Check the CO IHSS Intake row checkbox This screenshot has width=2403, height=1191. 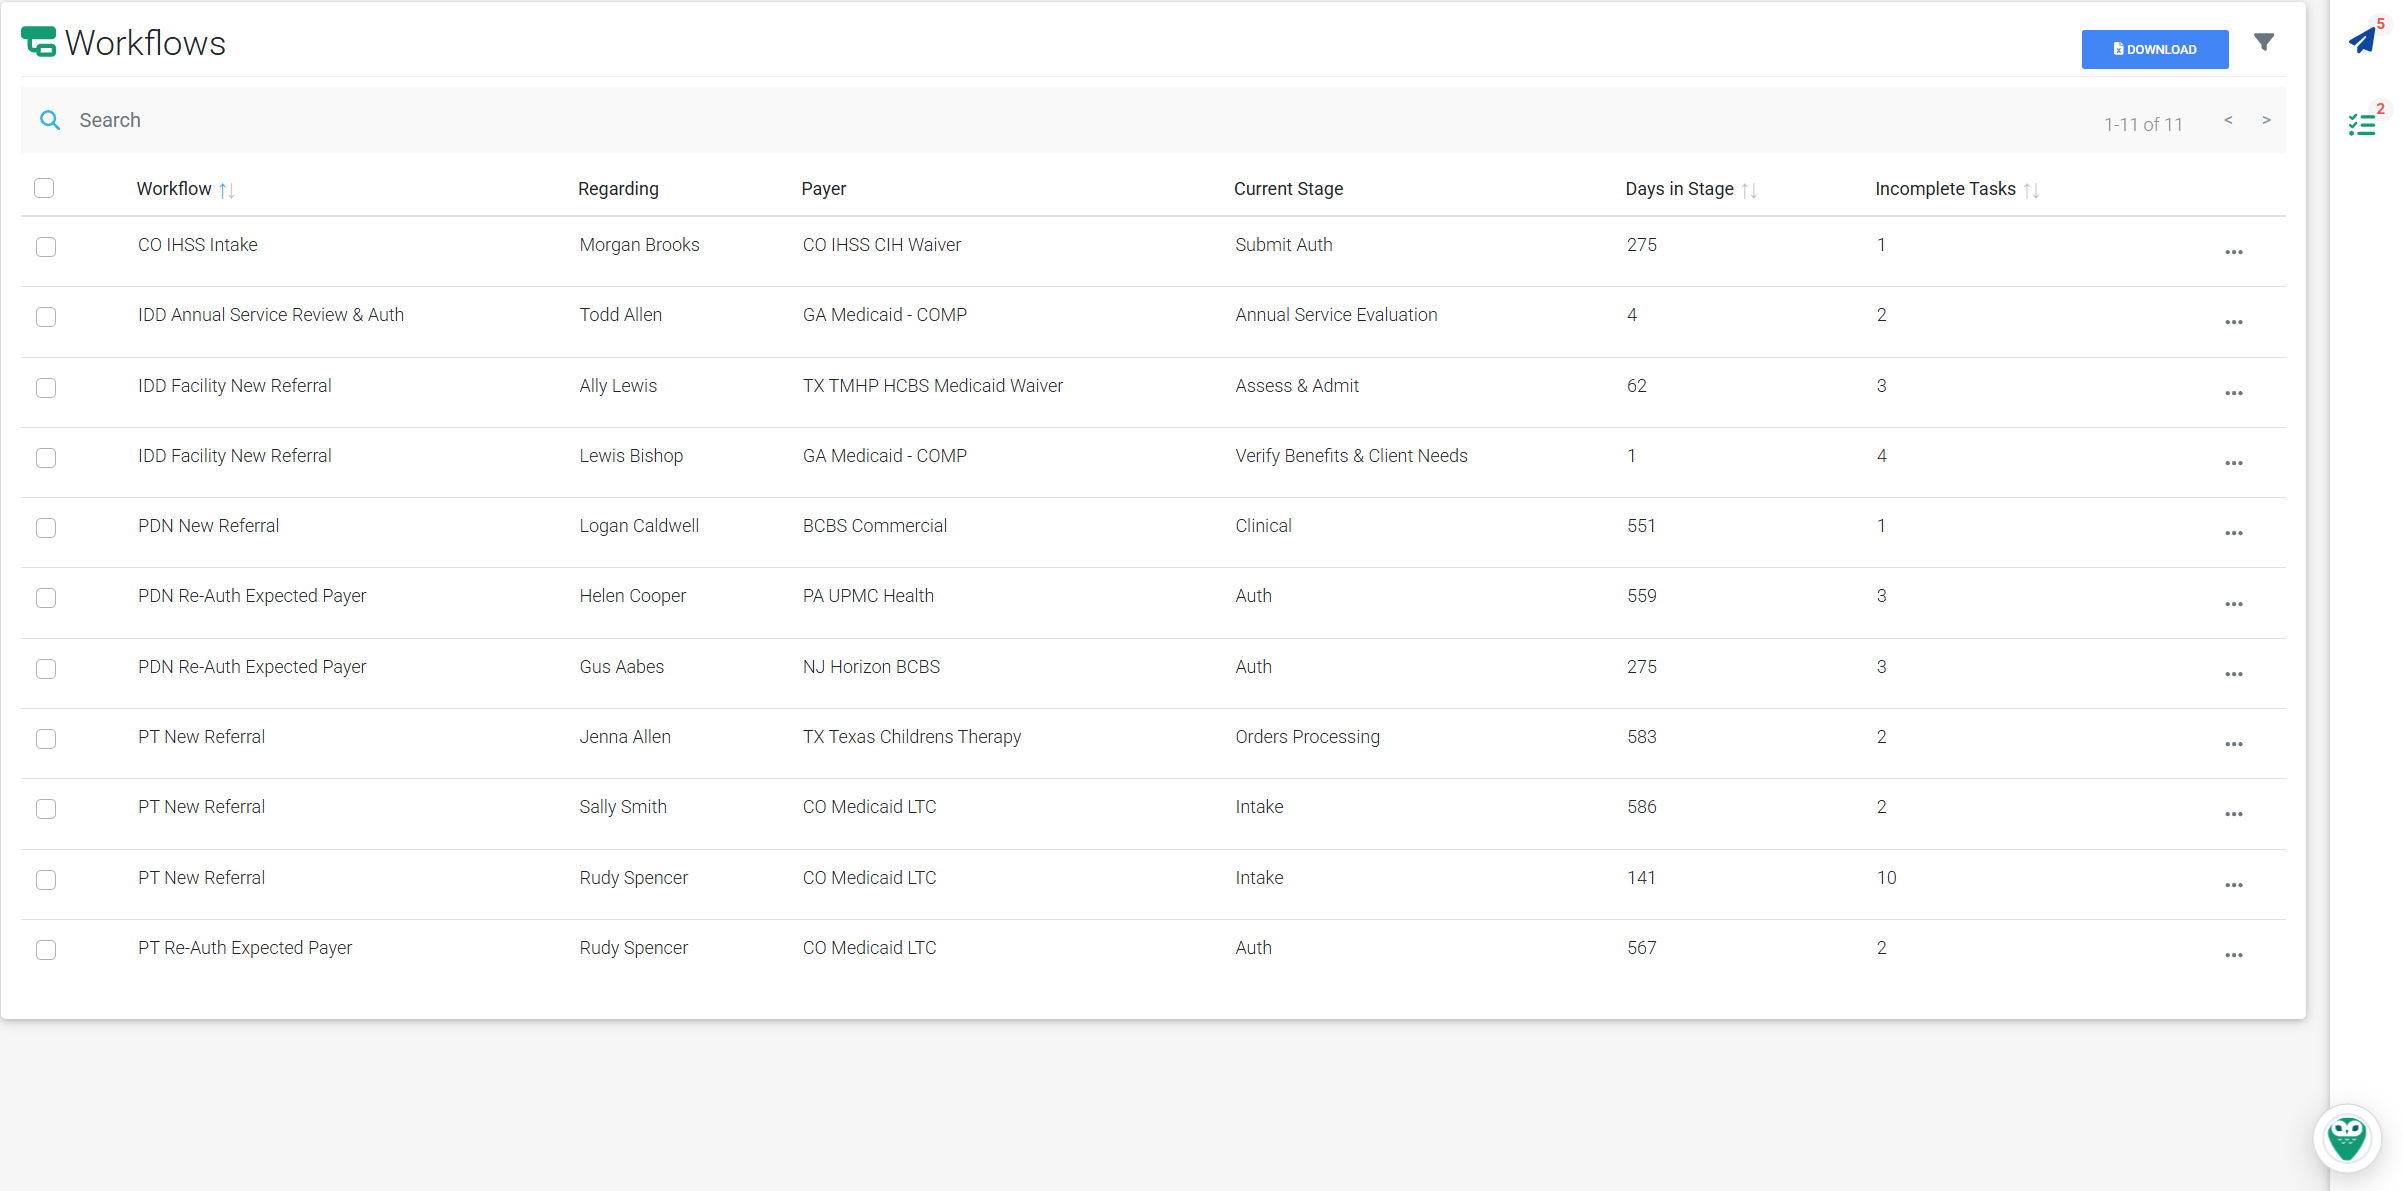46,247
